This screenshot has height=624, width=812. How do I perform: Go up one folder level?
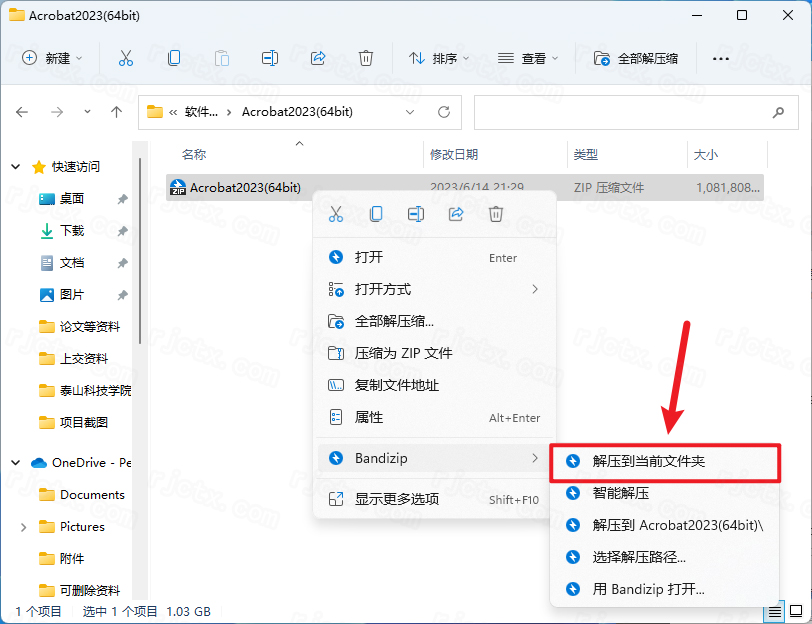tap(117, 112)
